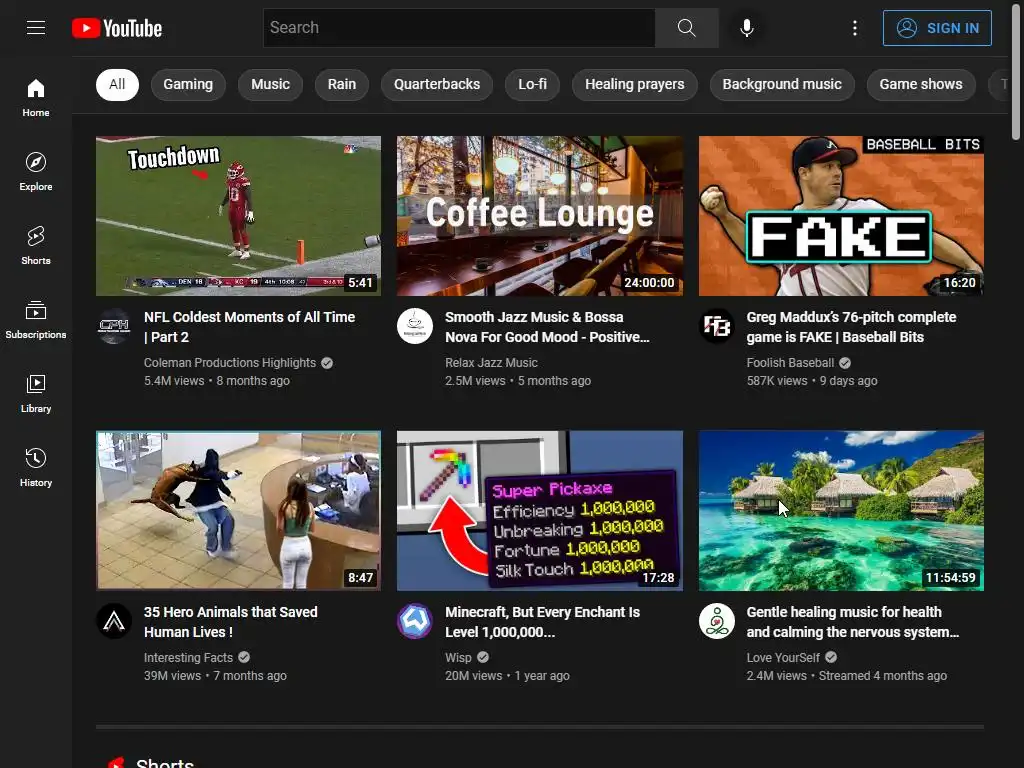Viewport: 1024px width, 768px height.
Task: Start voice search with microphone
Action: click(747, 28)
